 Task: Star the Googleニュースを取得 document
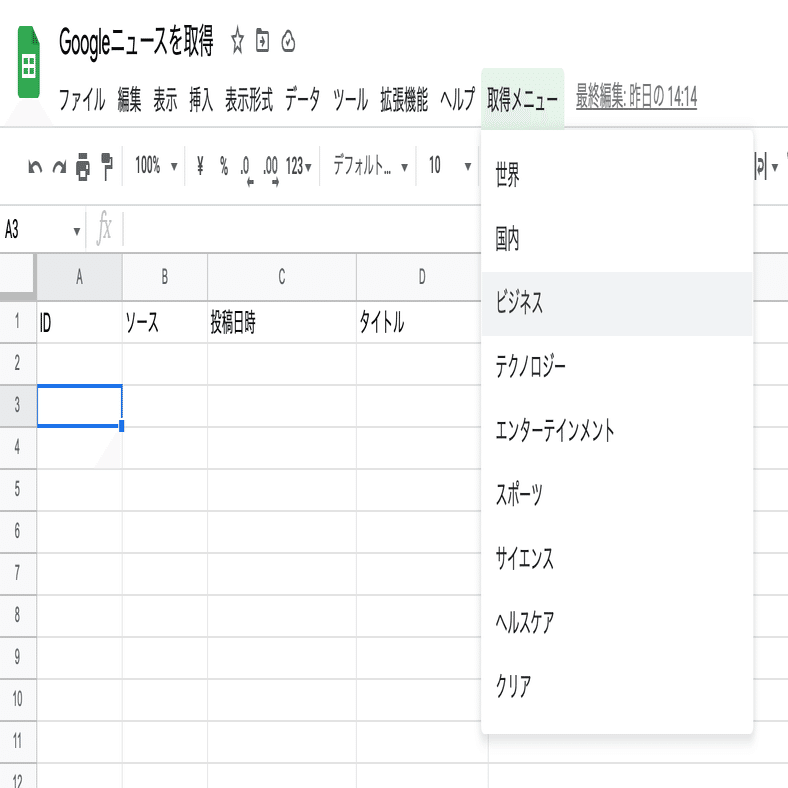click(x=237, y=41)
